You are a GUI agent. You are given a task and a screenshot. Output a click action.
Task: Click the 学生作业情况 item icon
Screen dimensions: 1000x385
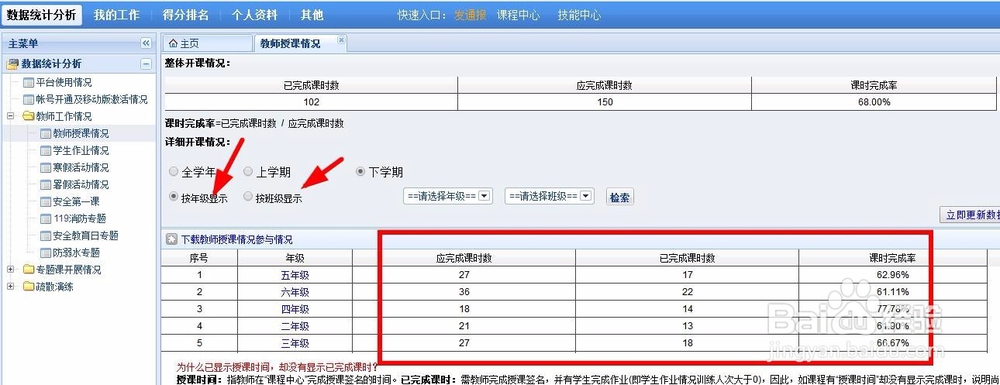click(45, 150)
